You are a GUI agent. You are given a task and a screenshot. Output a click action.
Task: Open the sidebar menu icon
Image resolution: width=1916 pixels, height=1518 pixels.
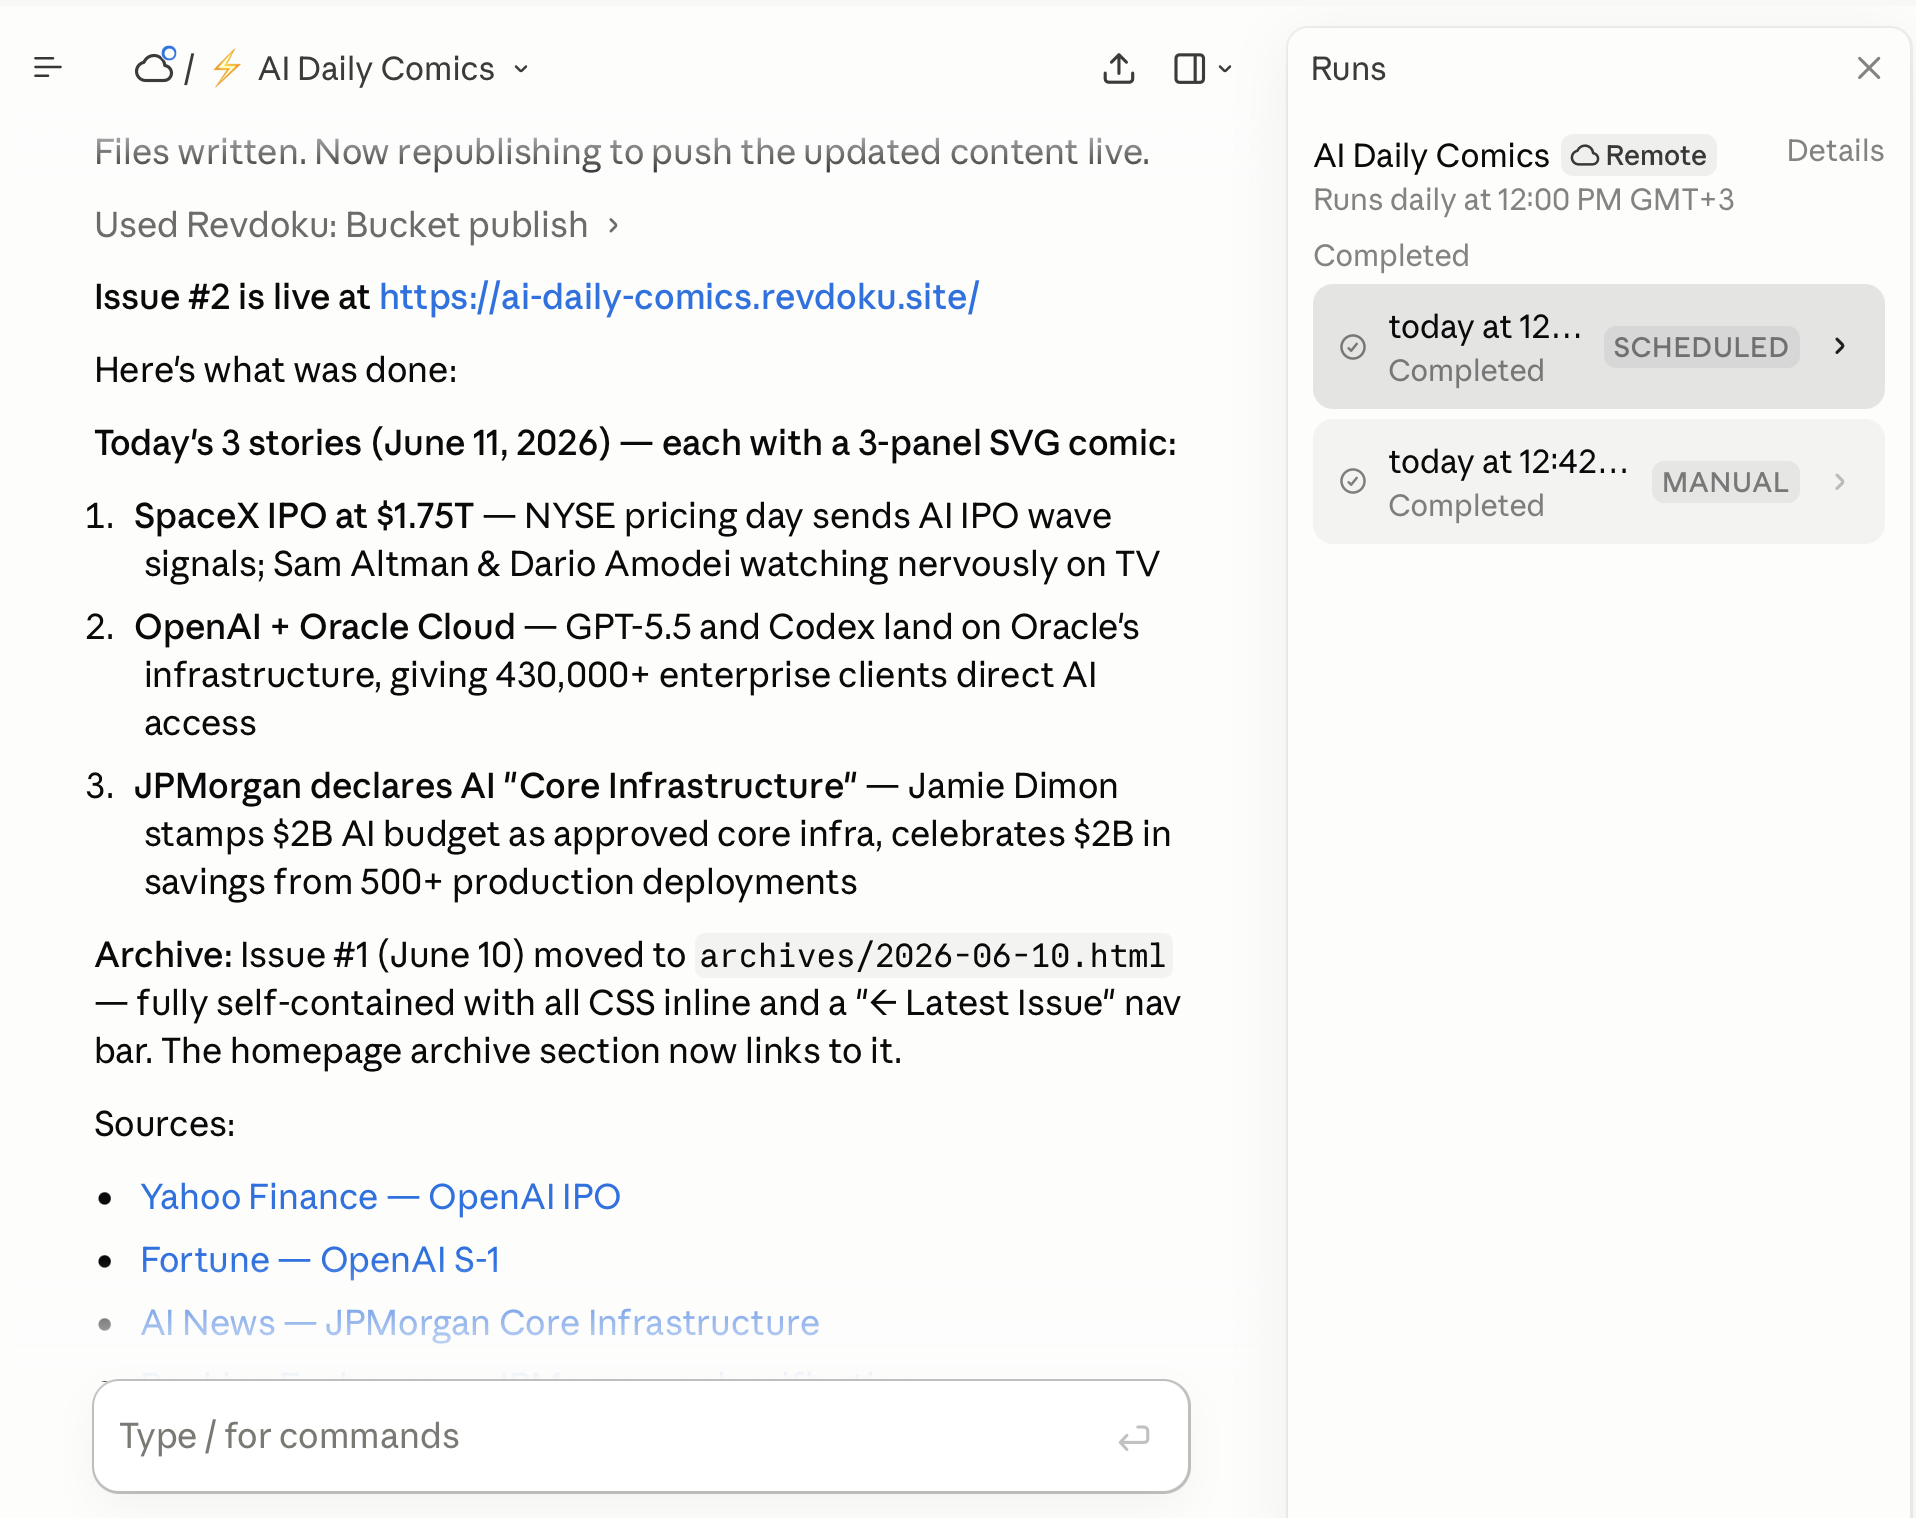point(48,68)
